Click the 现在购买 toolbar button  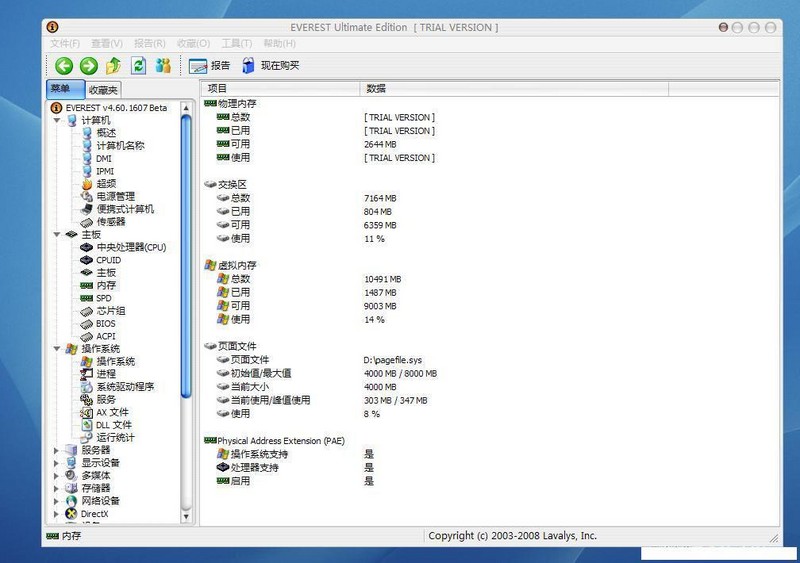[x=271, y=65]
